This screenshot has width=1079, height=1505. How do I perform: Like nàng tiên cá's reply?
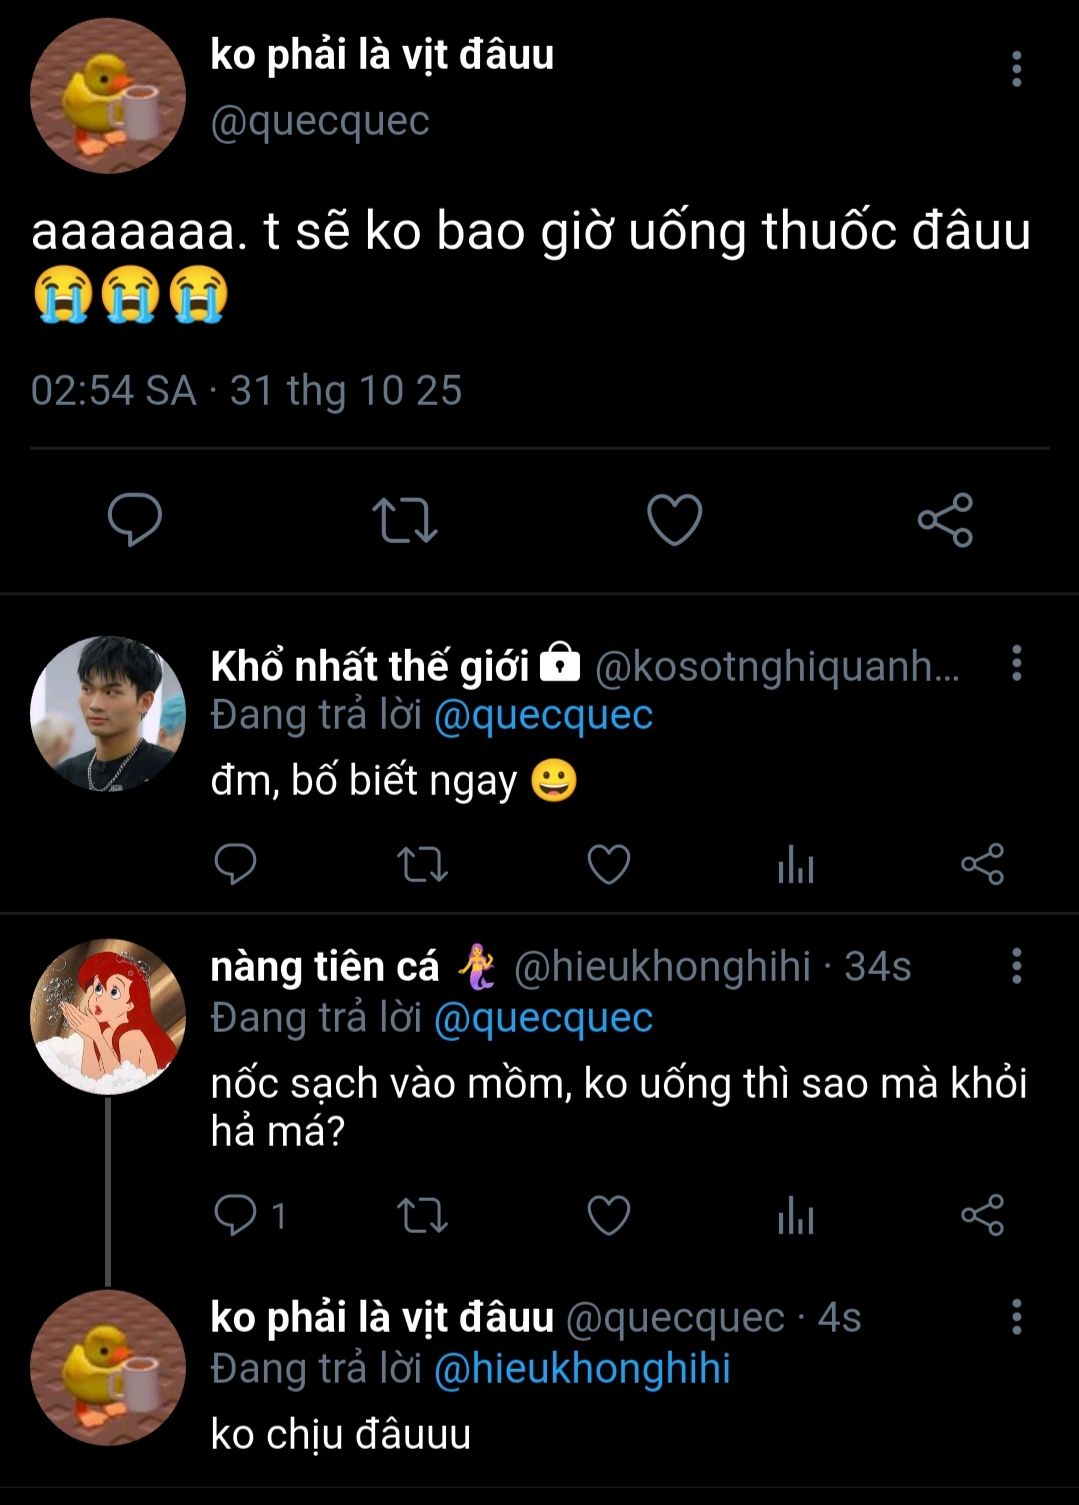[x=608, y=1216]
